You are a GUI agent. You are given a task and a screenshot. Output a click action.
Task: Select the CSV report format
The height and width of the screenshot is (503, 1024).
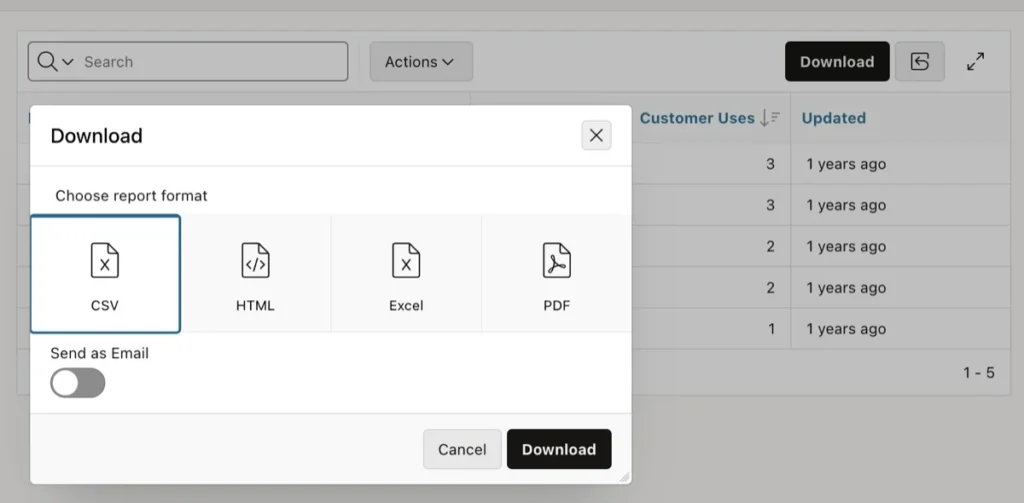pos(105,274)
